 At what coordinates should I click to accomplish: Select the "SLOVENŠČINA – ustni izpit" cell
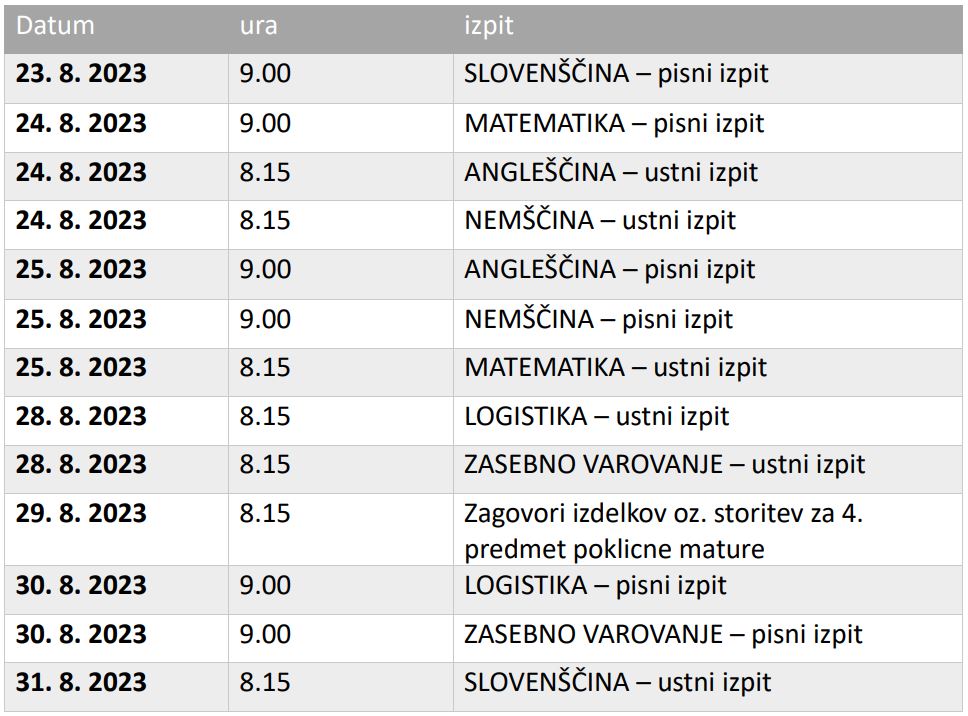point(618,682)
